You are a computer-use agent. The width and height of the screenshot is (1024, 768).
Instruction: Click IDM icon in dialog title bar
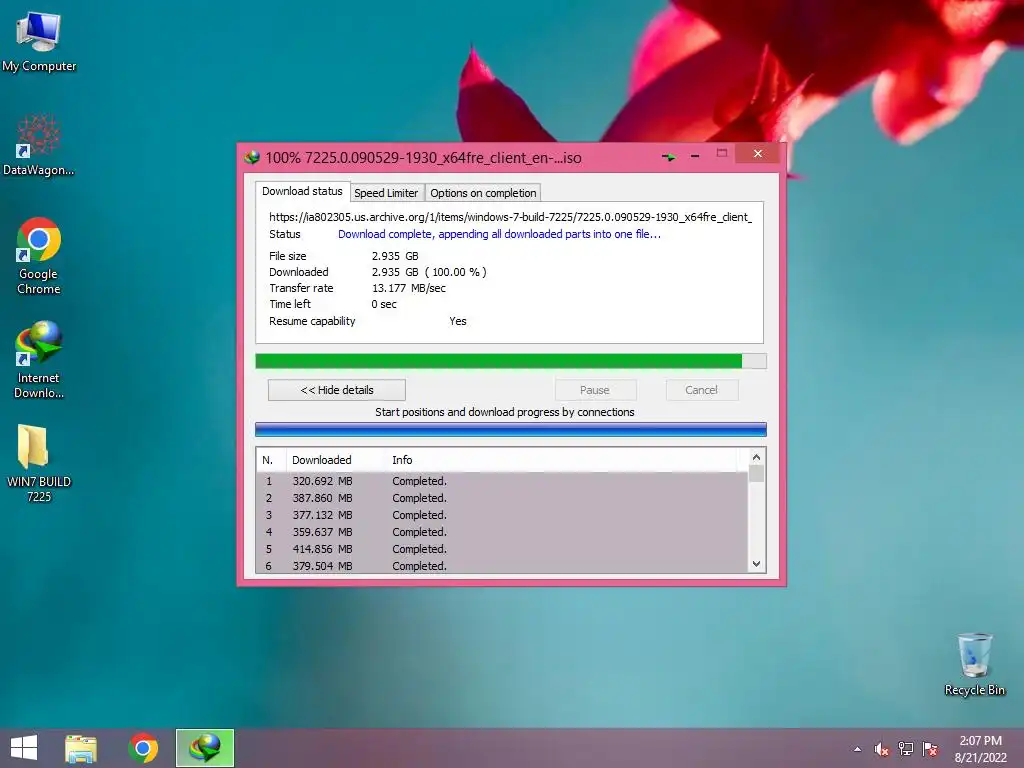(x=251, y=157)
